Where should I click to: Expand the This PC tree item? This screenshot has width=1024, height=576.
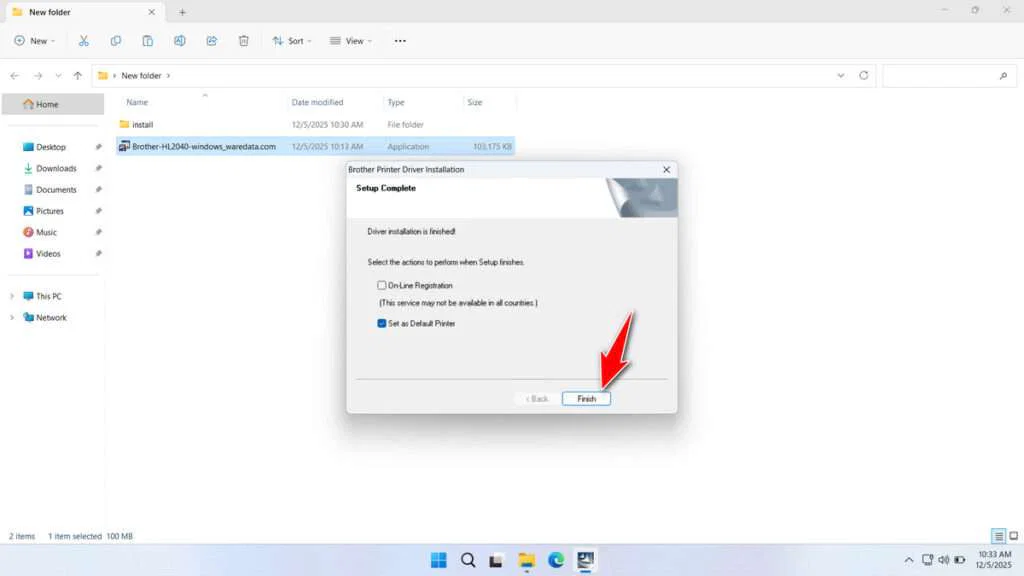(x=12, y=296)
